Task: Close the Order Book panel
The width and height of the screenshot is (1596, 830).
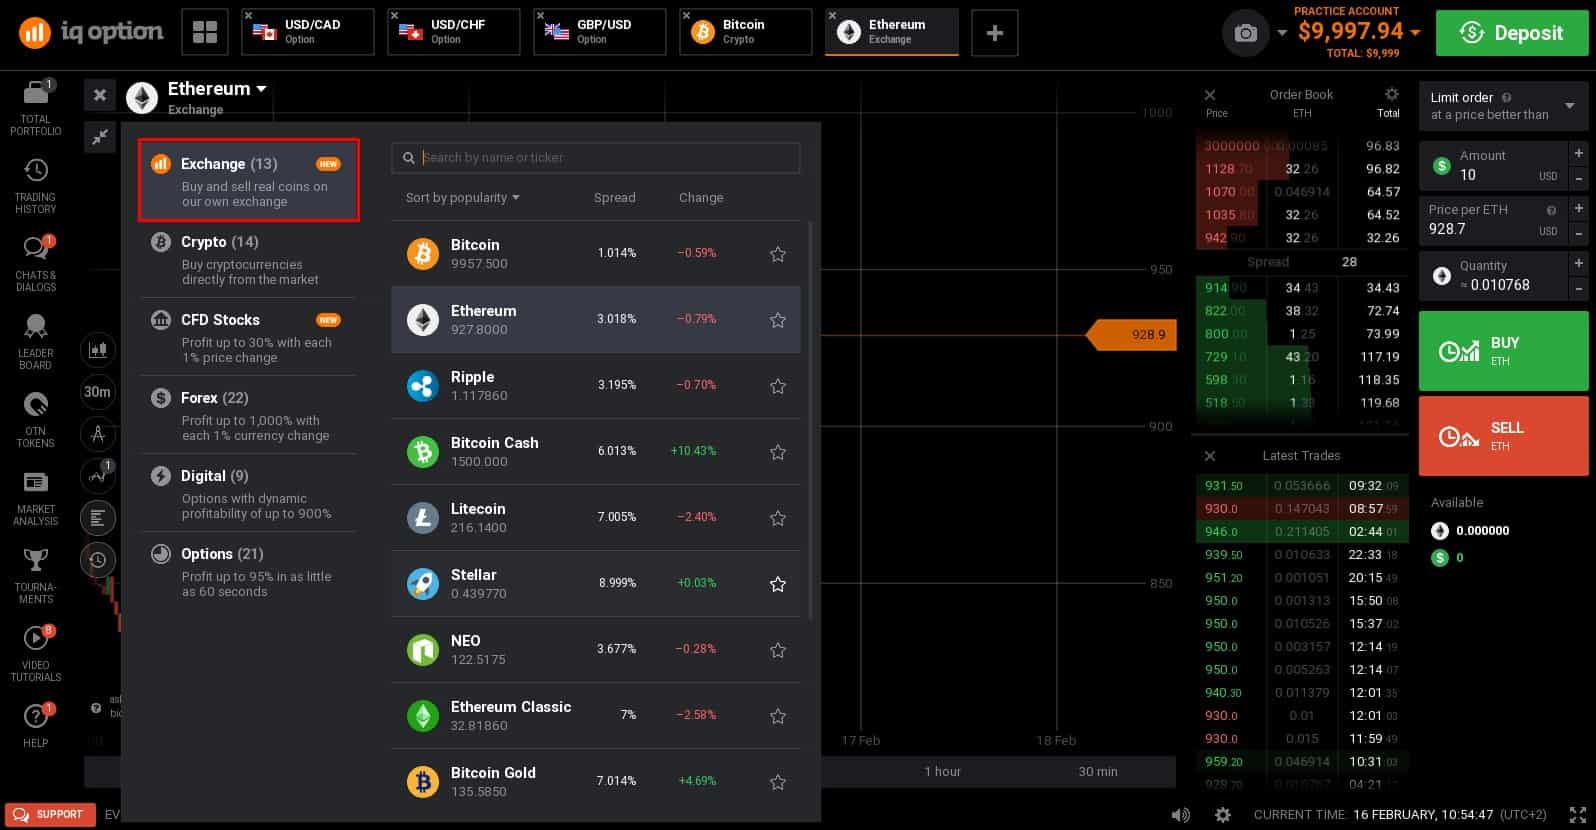Action: tap(1210, 95)
